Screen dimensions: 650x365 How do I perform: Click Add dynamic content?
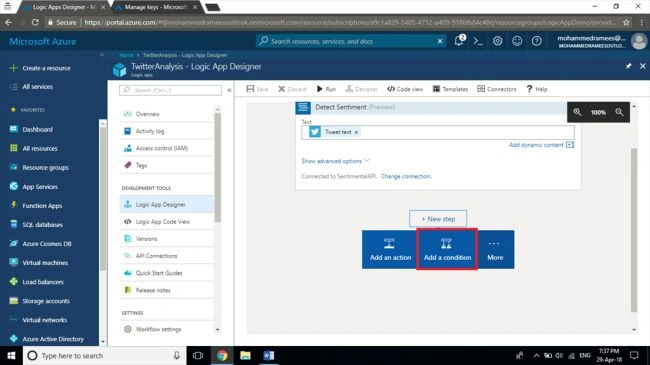point(541,145)
